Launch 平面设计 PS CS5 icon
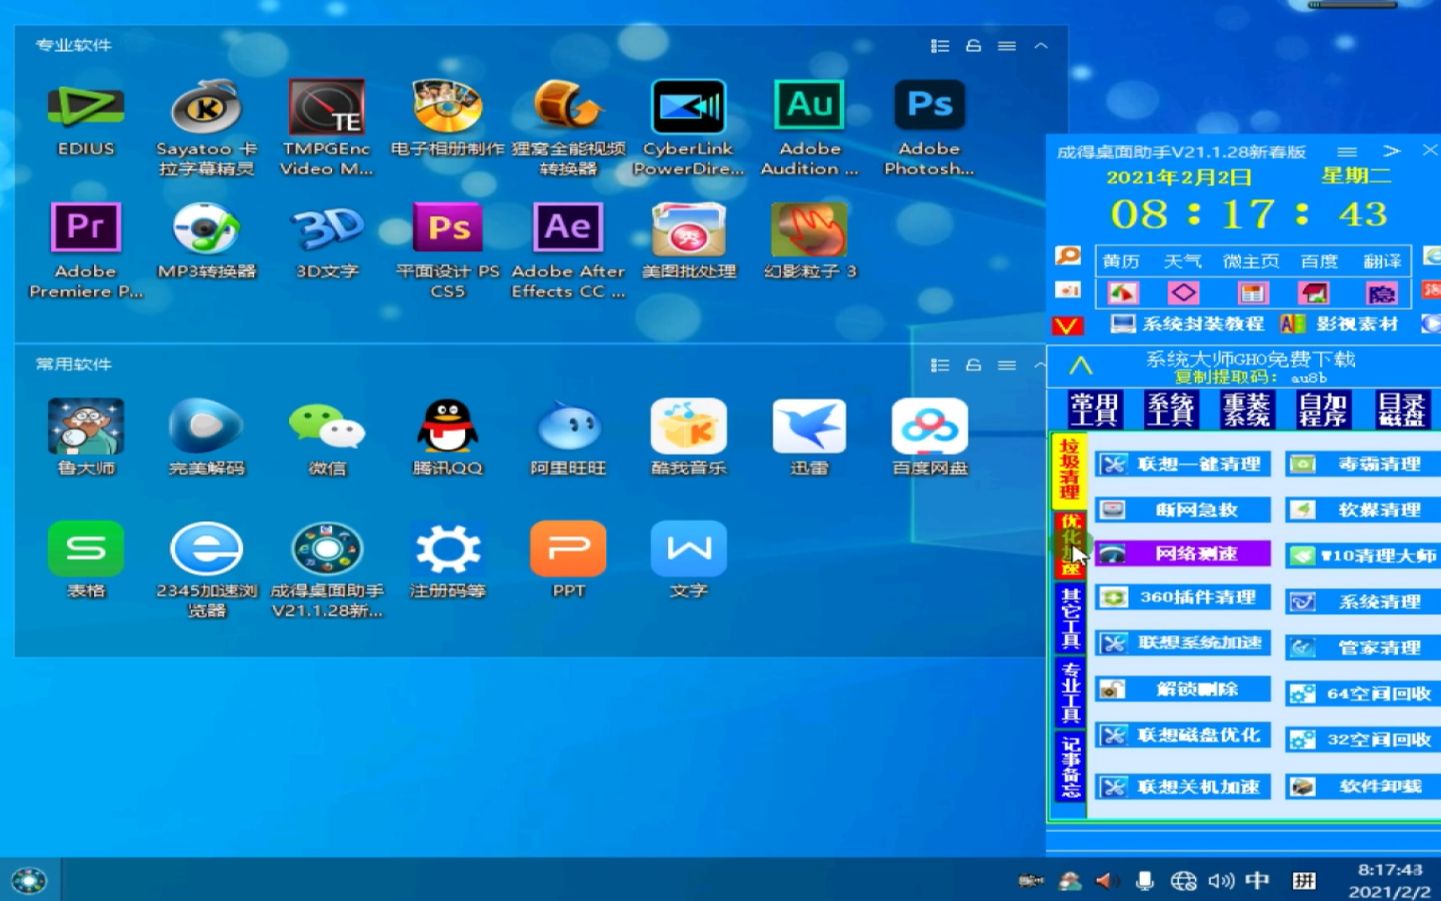The width and height of the screenshot is (1441, 901). [x=447, y=228]
